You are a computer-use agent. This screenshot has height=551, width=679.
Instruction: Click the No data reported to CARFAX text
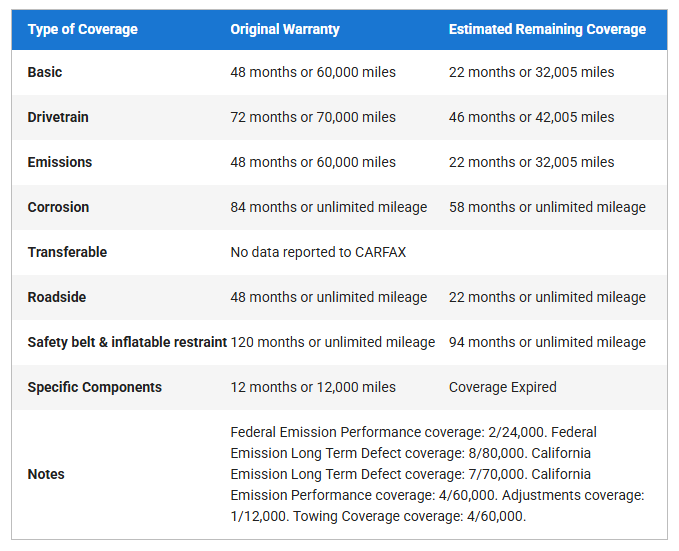click(318, 252)
